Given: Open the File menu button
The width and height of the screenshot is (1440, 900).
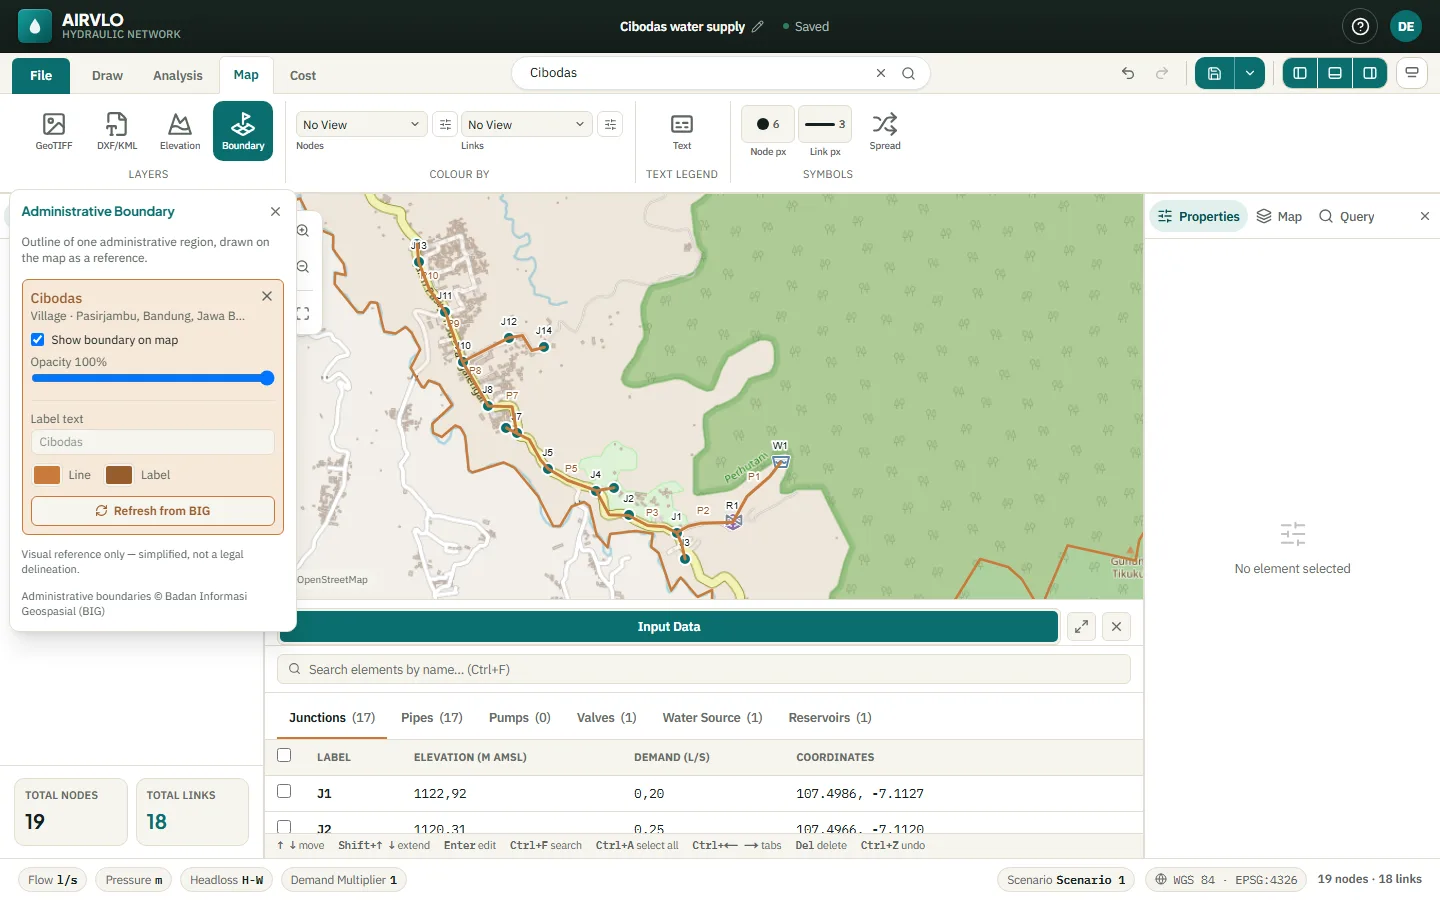Looking at the screenshot, I should pos(41,76).
